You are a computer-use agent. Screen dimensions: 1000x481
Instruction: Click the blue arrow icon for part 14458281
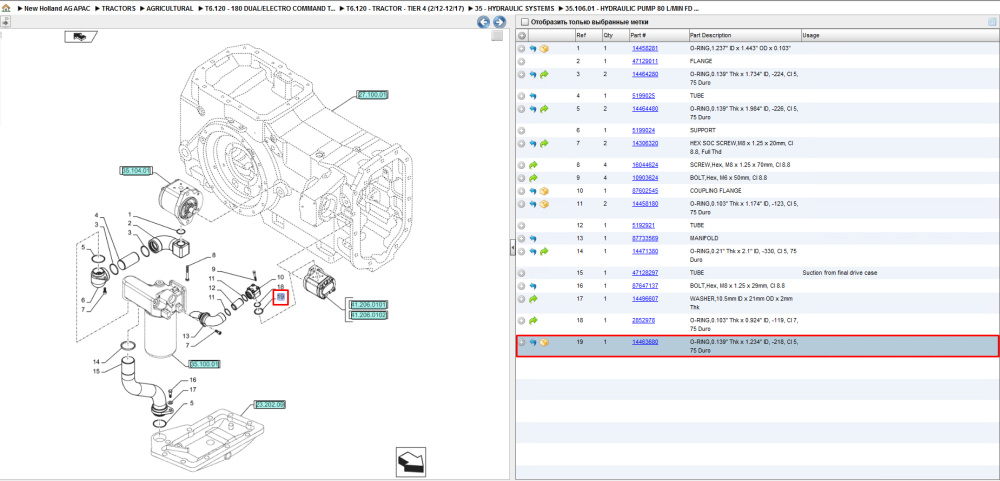point(533,48)
